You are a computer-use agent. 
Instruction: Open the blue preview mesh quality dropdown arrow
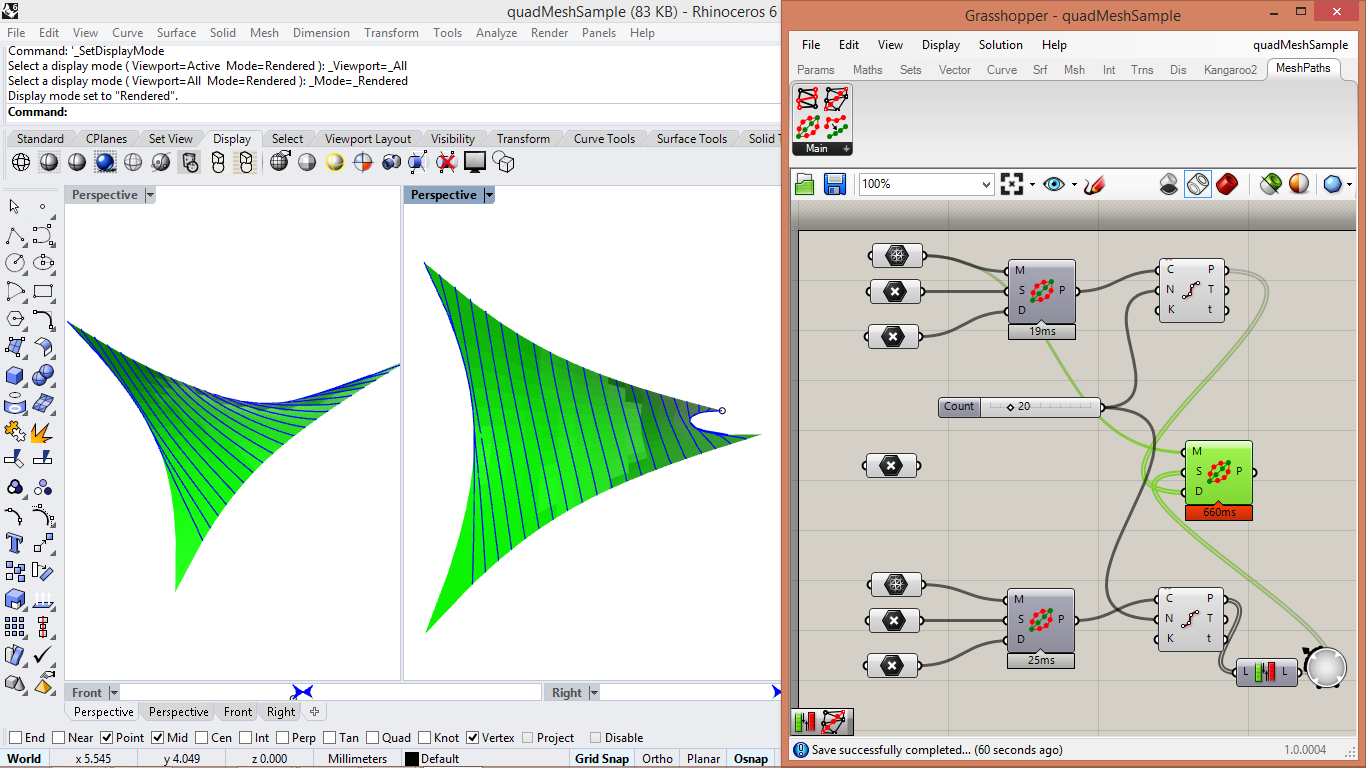[1349, 184]
